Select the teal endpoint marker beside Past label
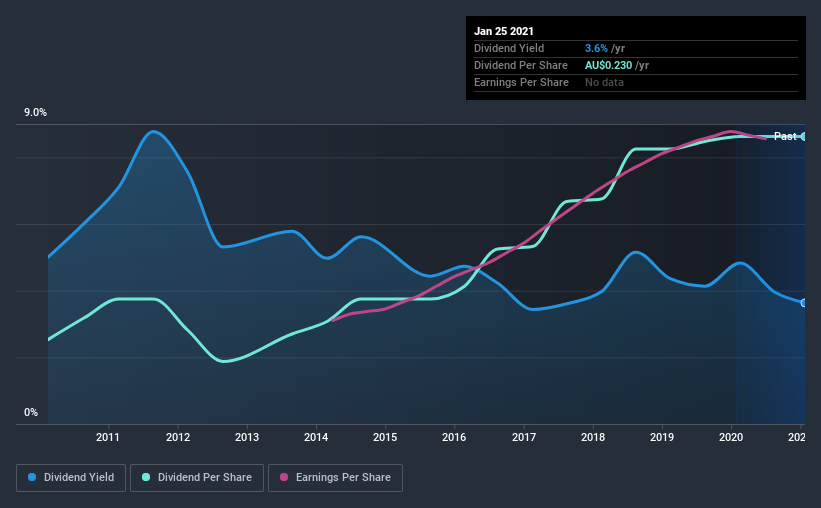This screenshot has height=508, width=821. point(803,136)
